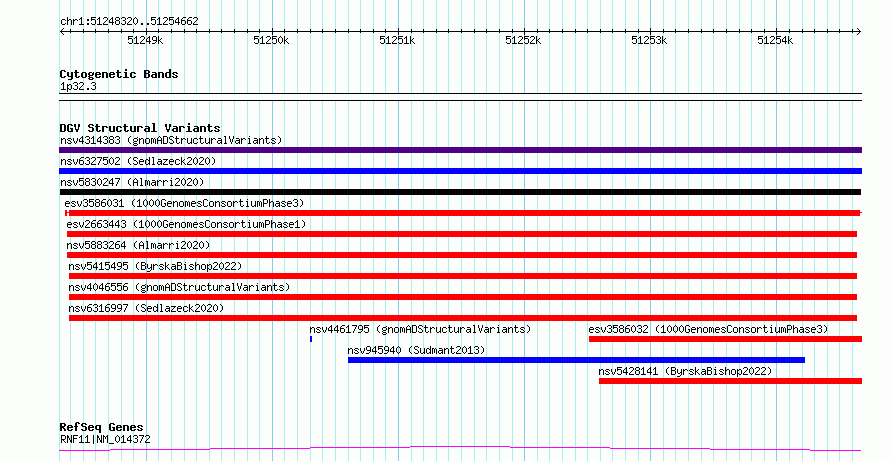Open the nsv4046556 gnomADStructuralVariants red bar
The image size is (890, 461).
[x=463, y=297]
